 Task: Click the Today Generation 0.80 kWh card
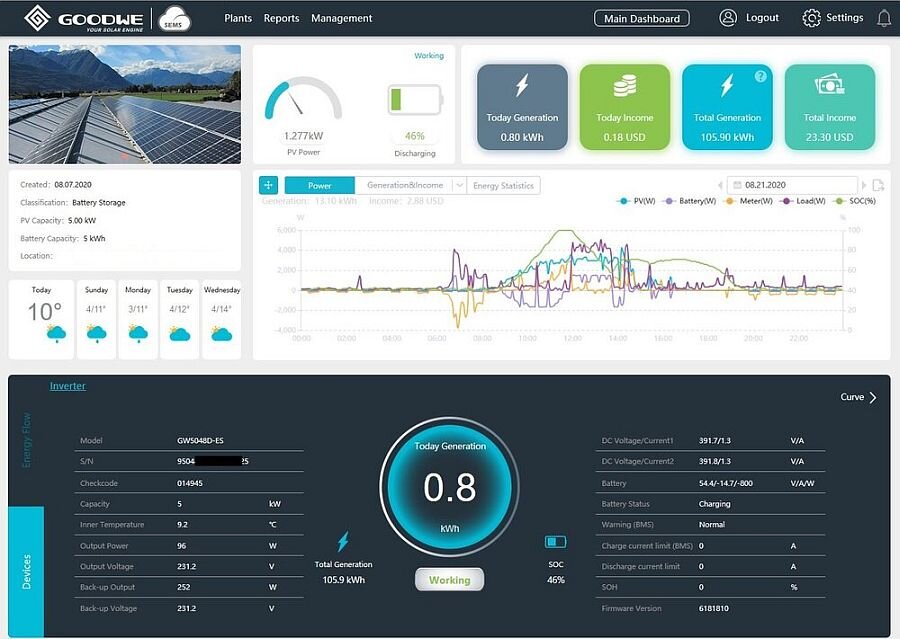[522, 107]
